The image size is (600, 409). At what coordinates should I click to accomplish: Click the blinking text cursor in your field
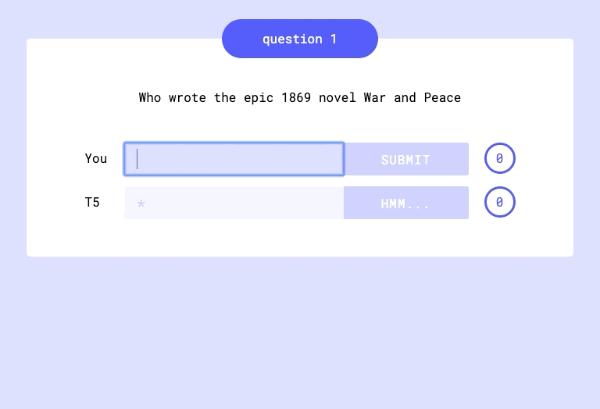(x=138, y=159)
